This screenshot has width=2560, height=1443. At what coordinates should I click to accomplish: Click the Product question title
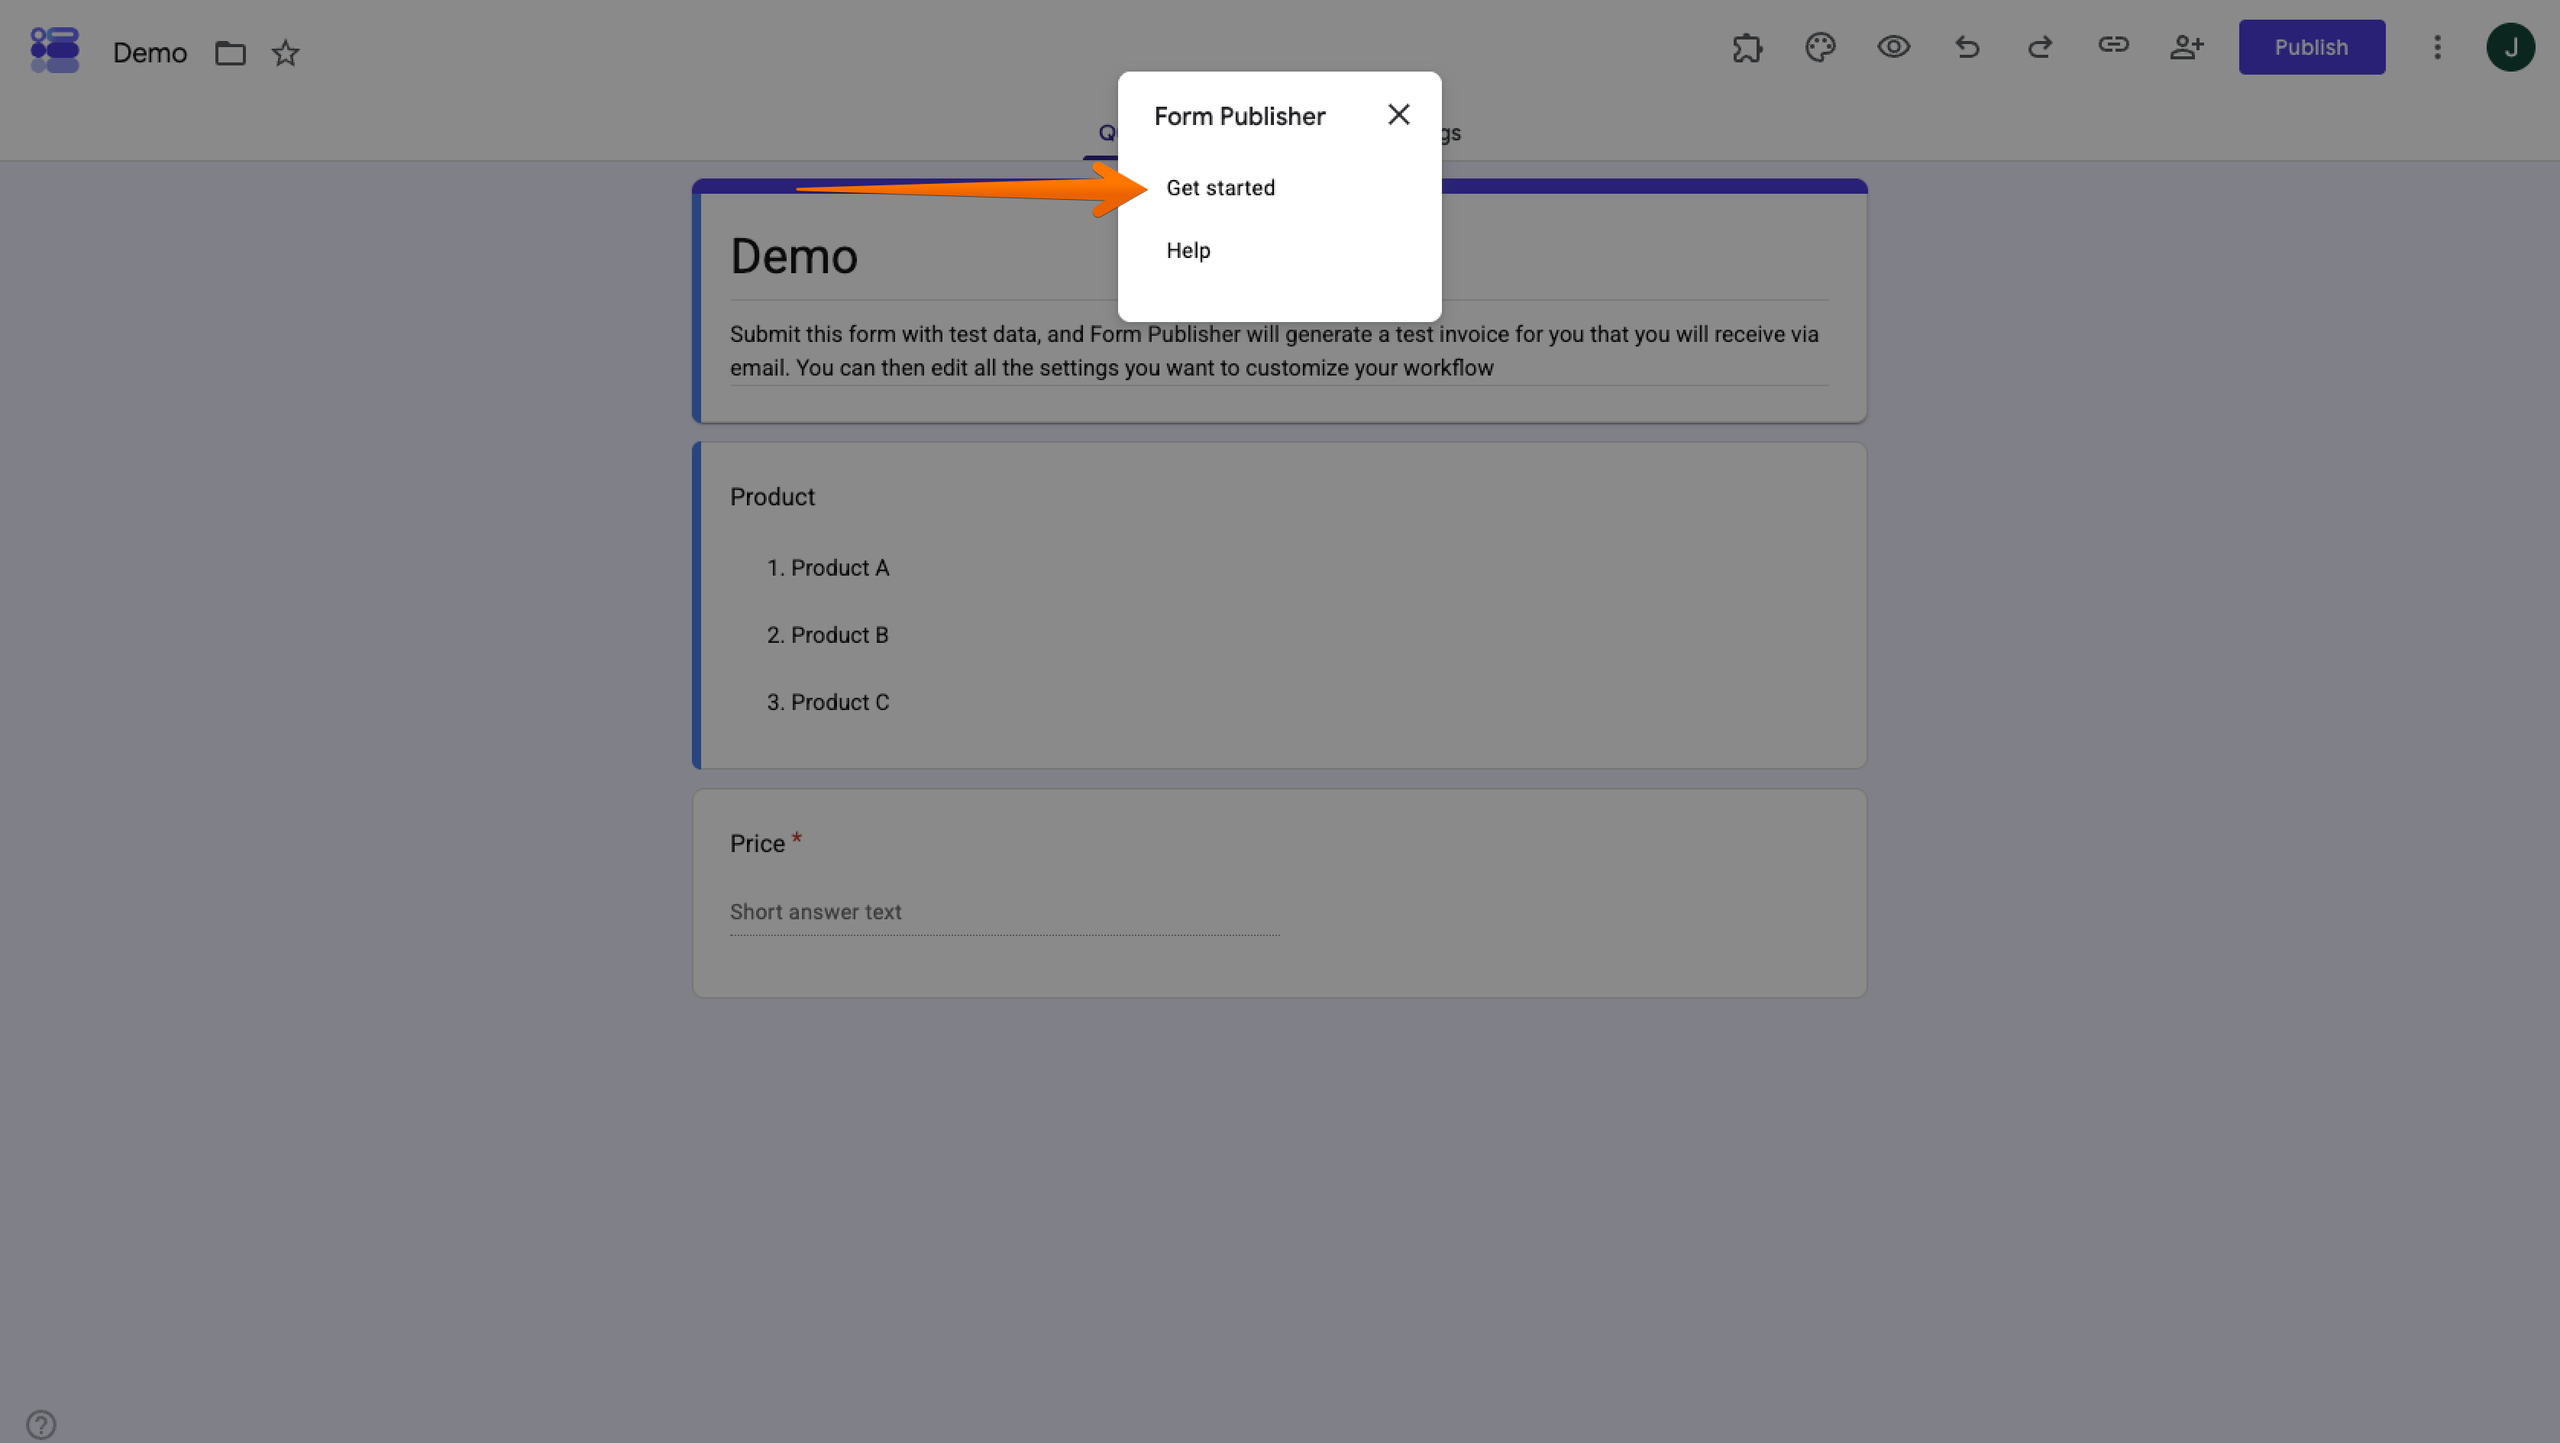pos(772,497)
